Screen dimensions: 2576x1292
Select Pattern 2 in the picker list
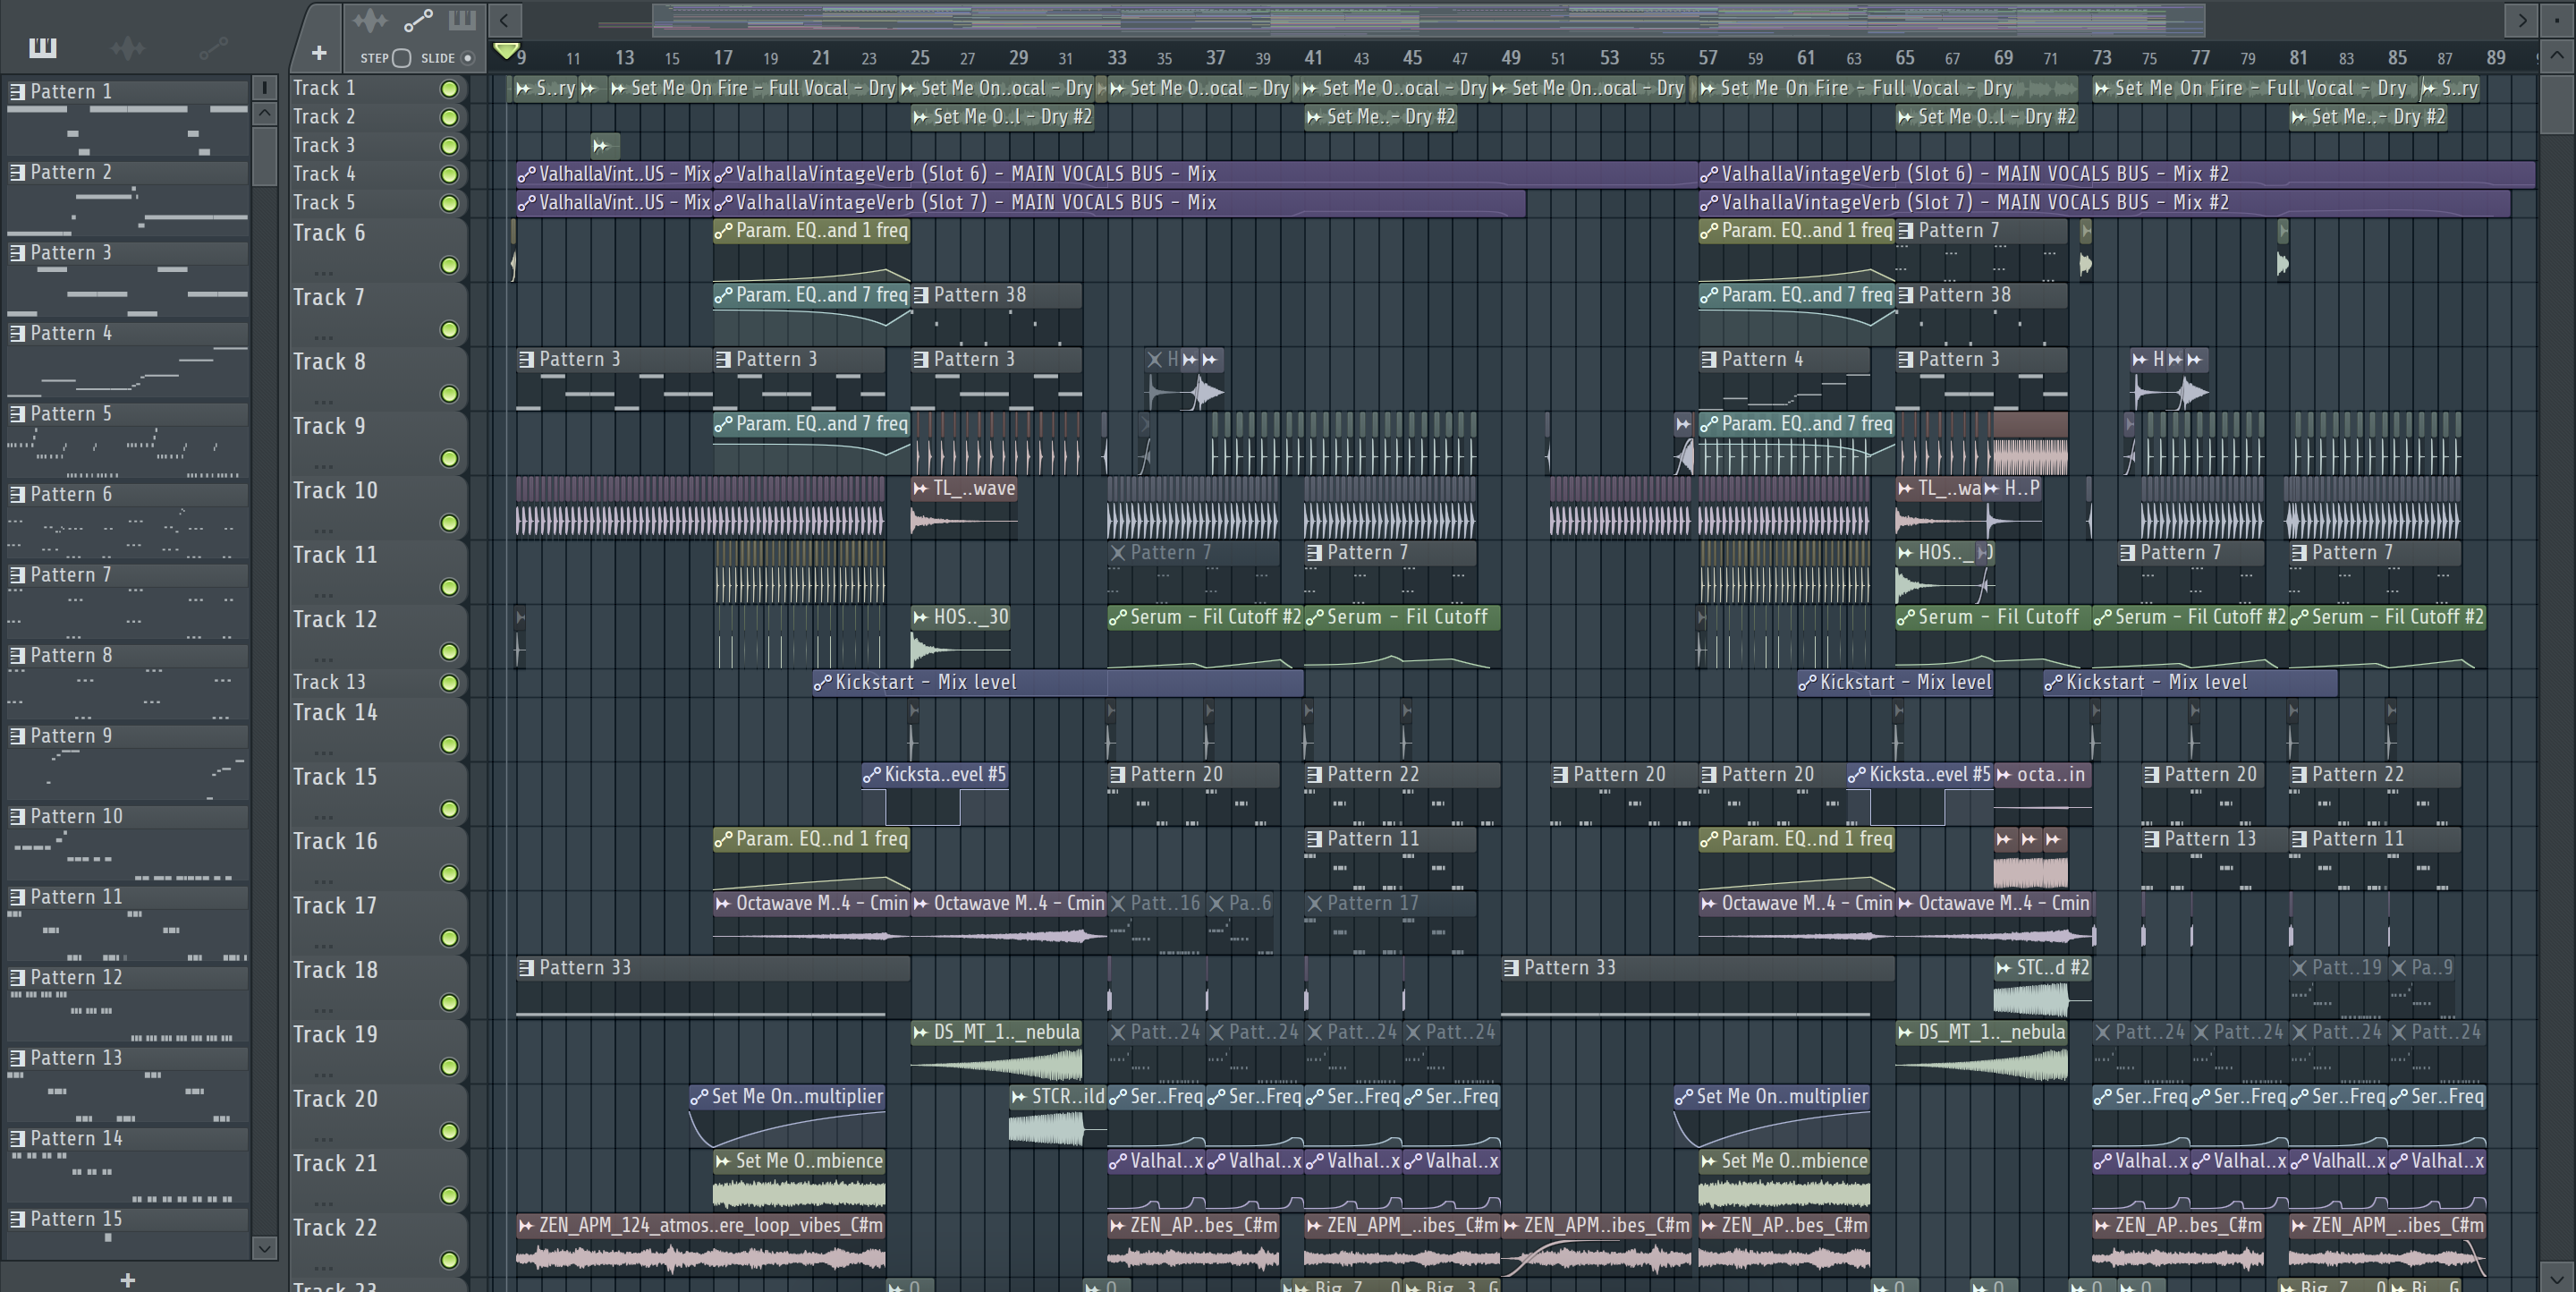128,172
